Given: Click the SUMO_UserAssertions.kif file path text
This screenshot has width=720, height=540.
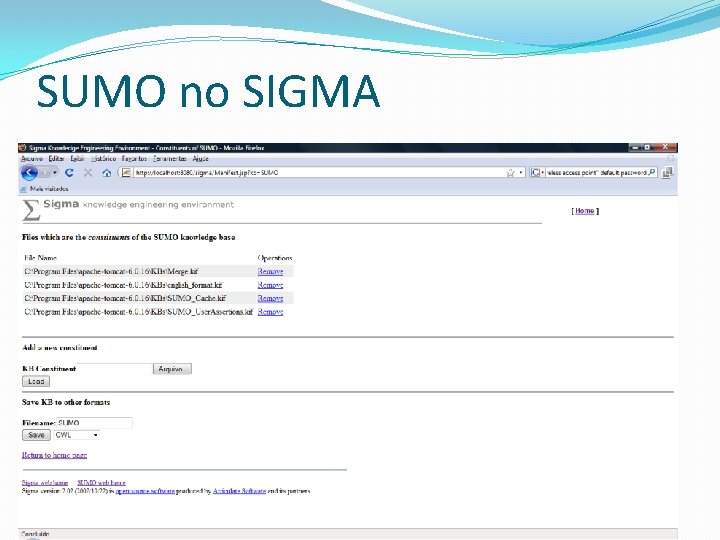Looking at the screenshot, I should click(x=138, y=312).
